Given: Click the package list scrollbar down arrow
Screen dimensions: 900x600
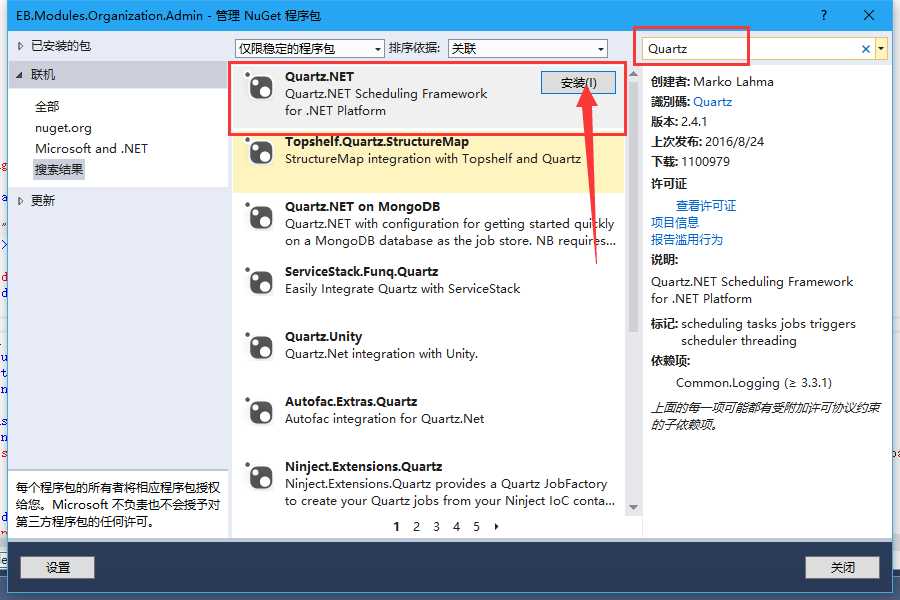Looking at the screenshot, I should coord(634,508).
